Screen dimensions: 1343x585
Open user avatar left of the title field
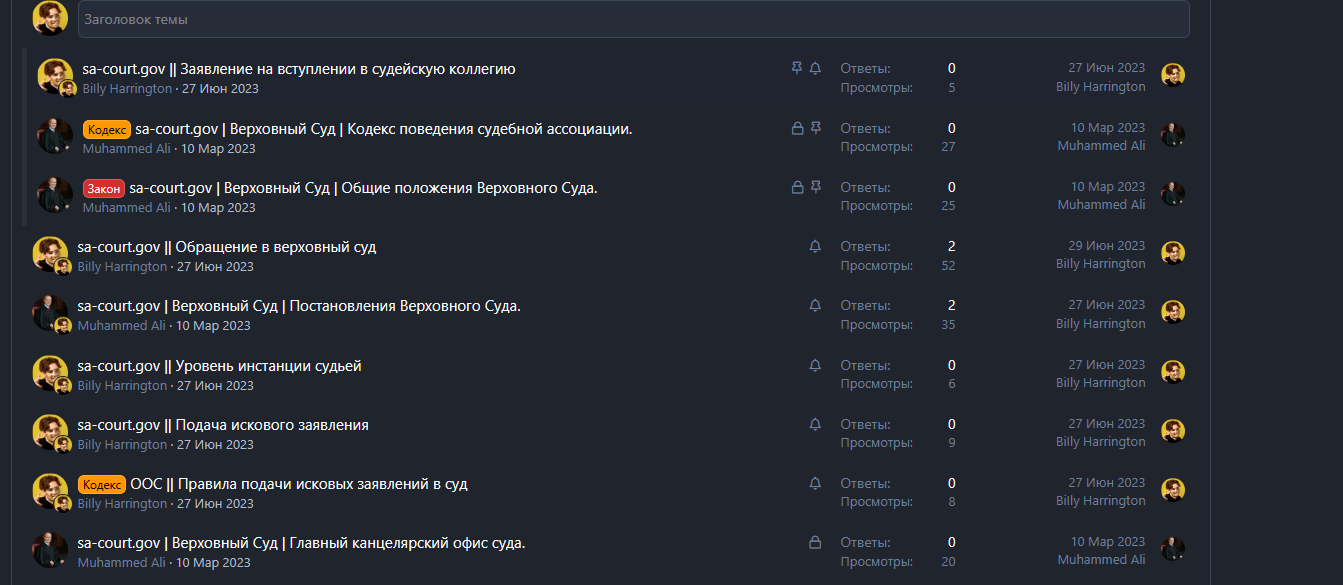(50, 18)
